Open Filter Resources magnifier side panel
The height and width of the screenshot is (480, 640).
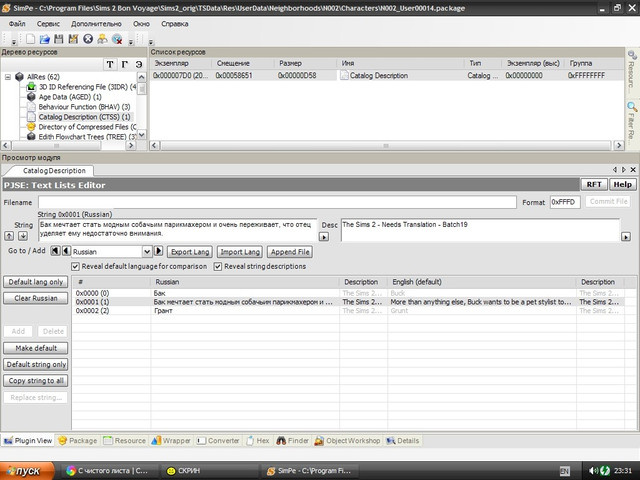(x=632, y=107)
